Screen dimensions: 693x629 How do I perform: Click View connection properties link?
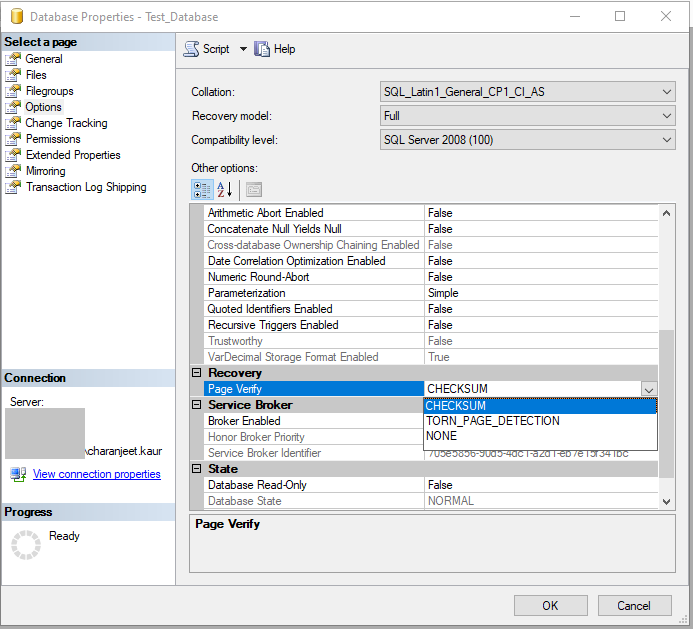[x=96, y=474]
